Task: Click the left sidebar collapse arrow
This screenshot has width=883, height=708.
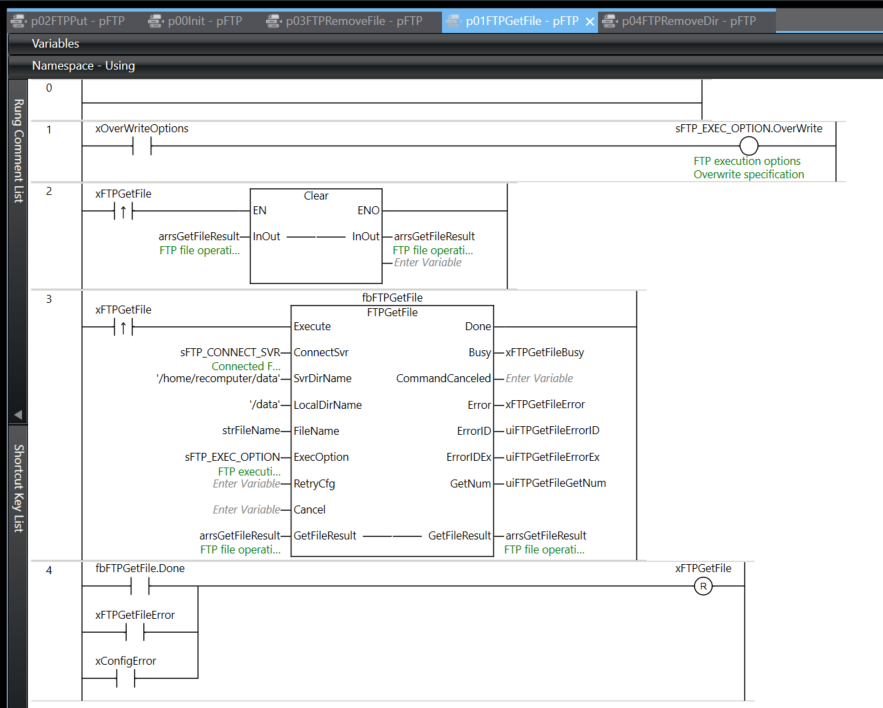Action: click(17, 415)
